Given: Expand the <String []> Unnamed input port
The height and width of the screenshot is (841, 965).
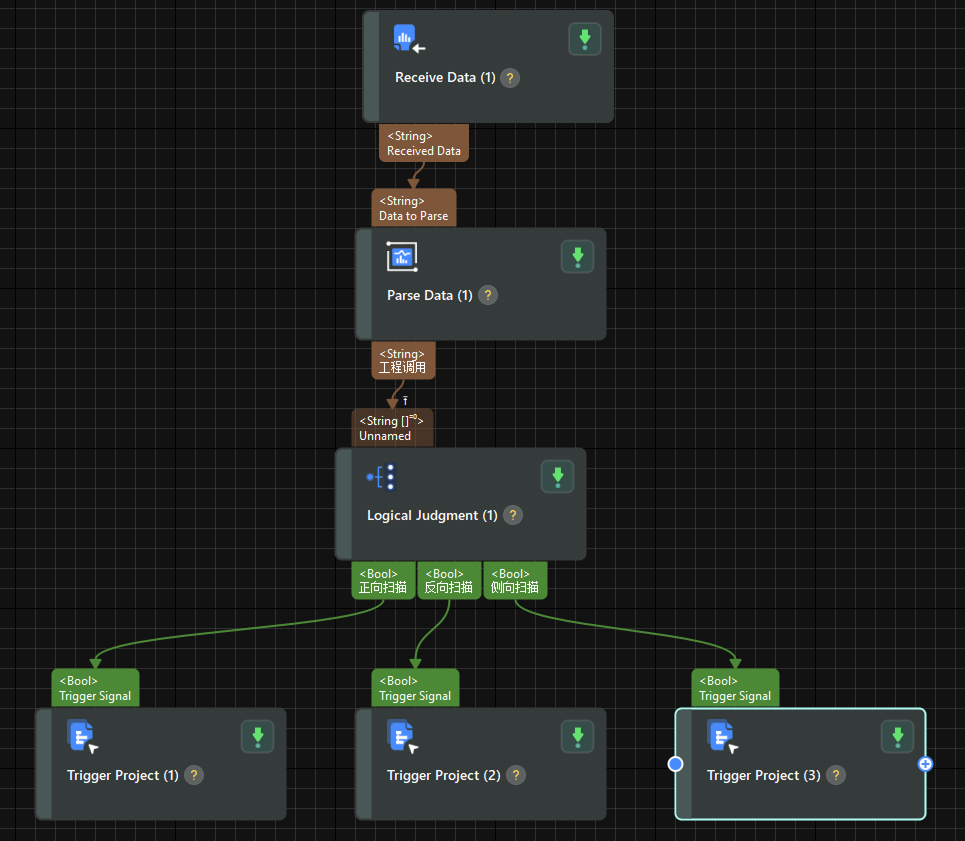Looking at the screenshot, I should (x=392, y=427).
